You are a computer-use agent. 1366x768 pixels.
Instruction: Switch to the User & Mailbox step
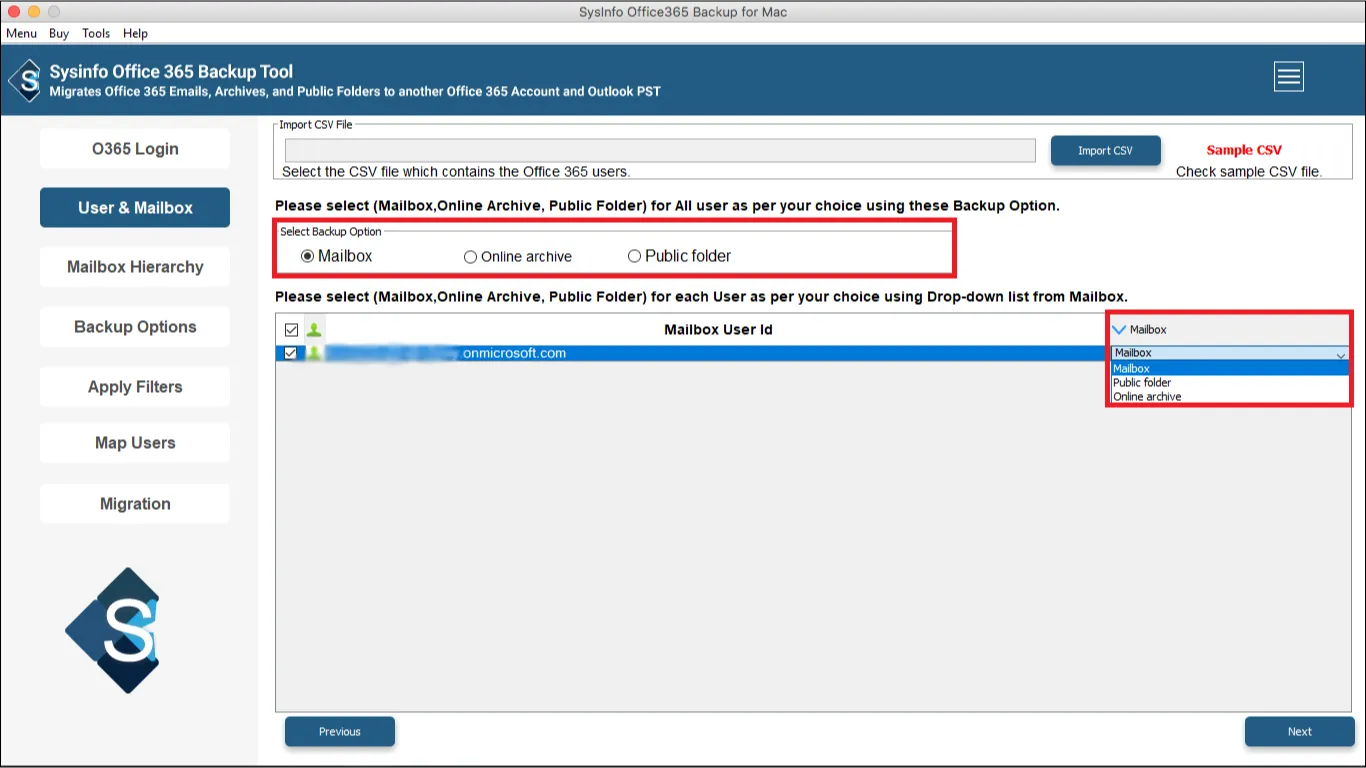(x=135, y=208)
